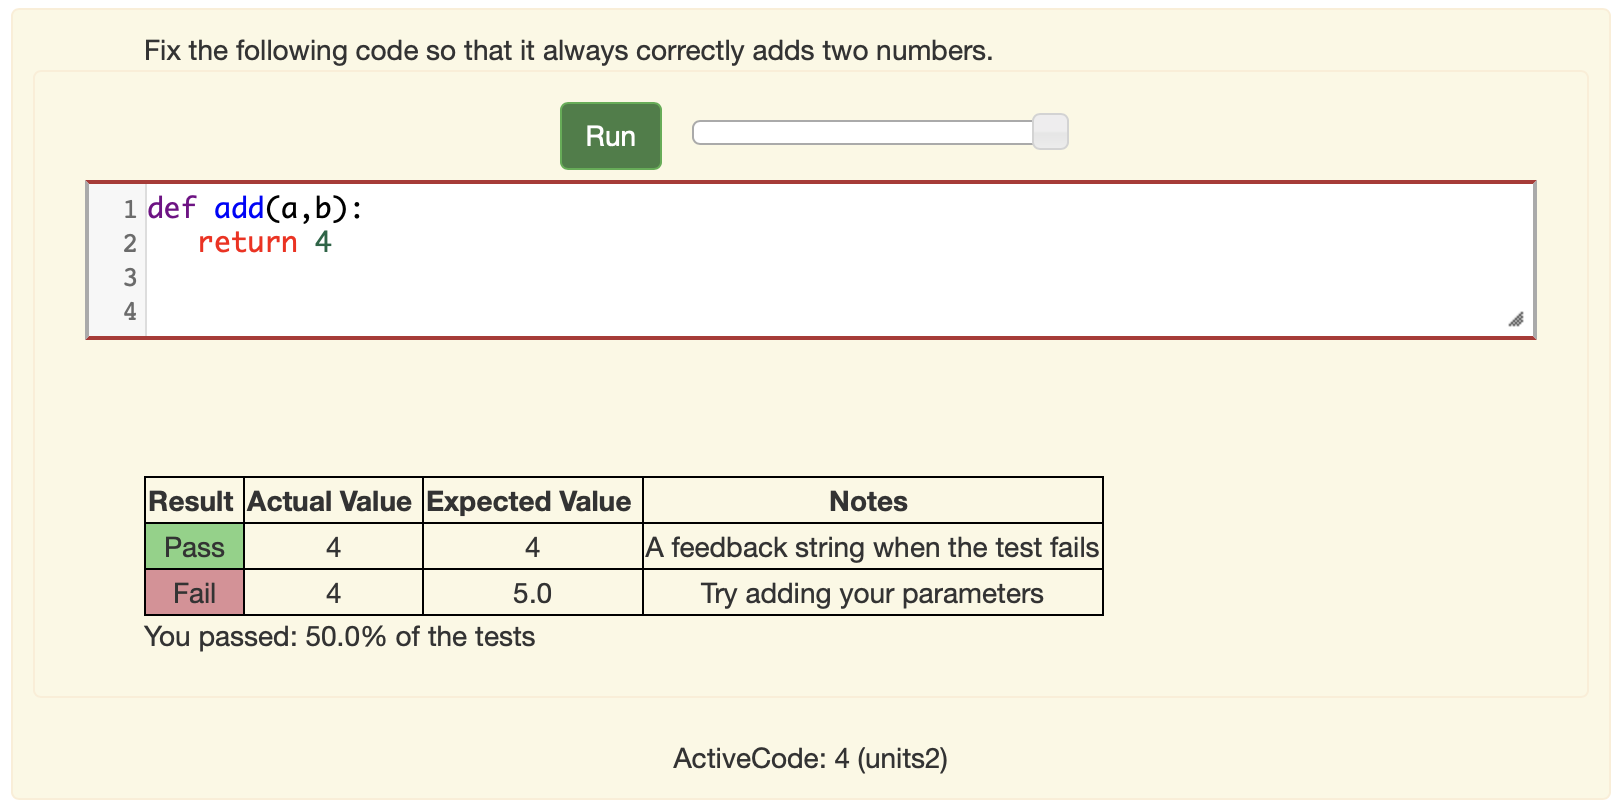Click the red Fail result cell
This screenshot has width=1624, height=804.
point(195,593)
